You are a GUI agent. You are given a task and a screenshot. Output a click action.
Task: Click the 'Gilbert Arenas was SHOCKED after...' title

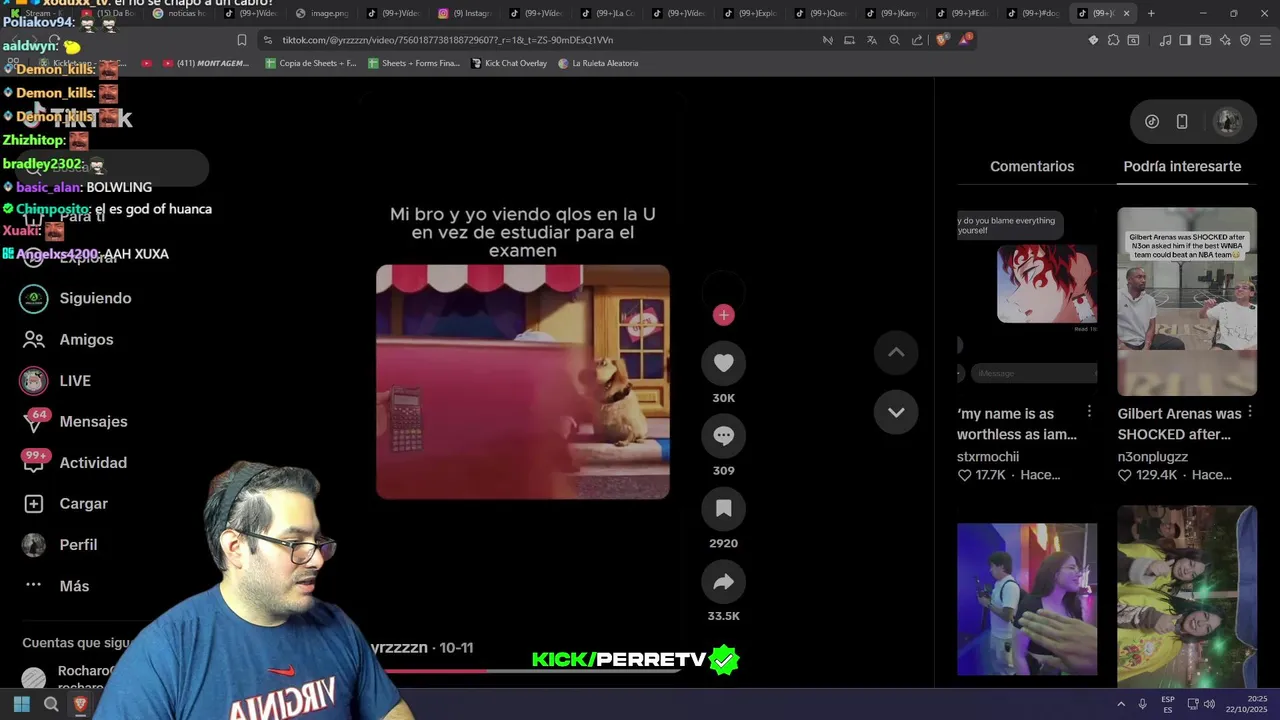(x=1179, y=424)
